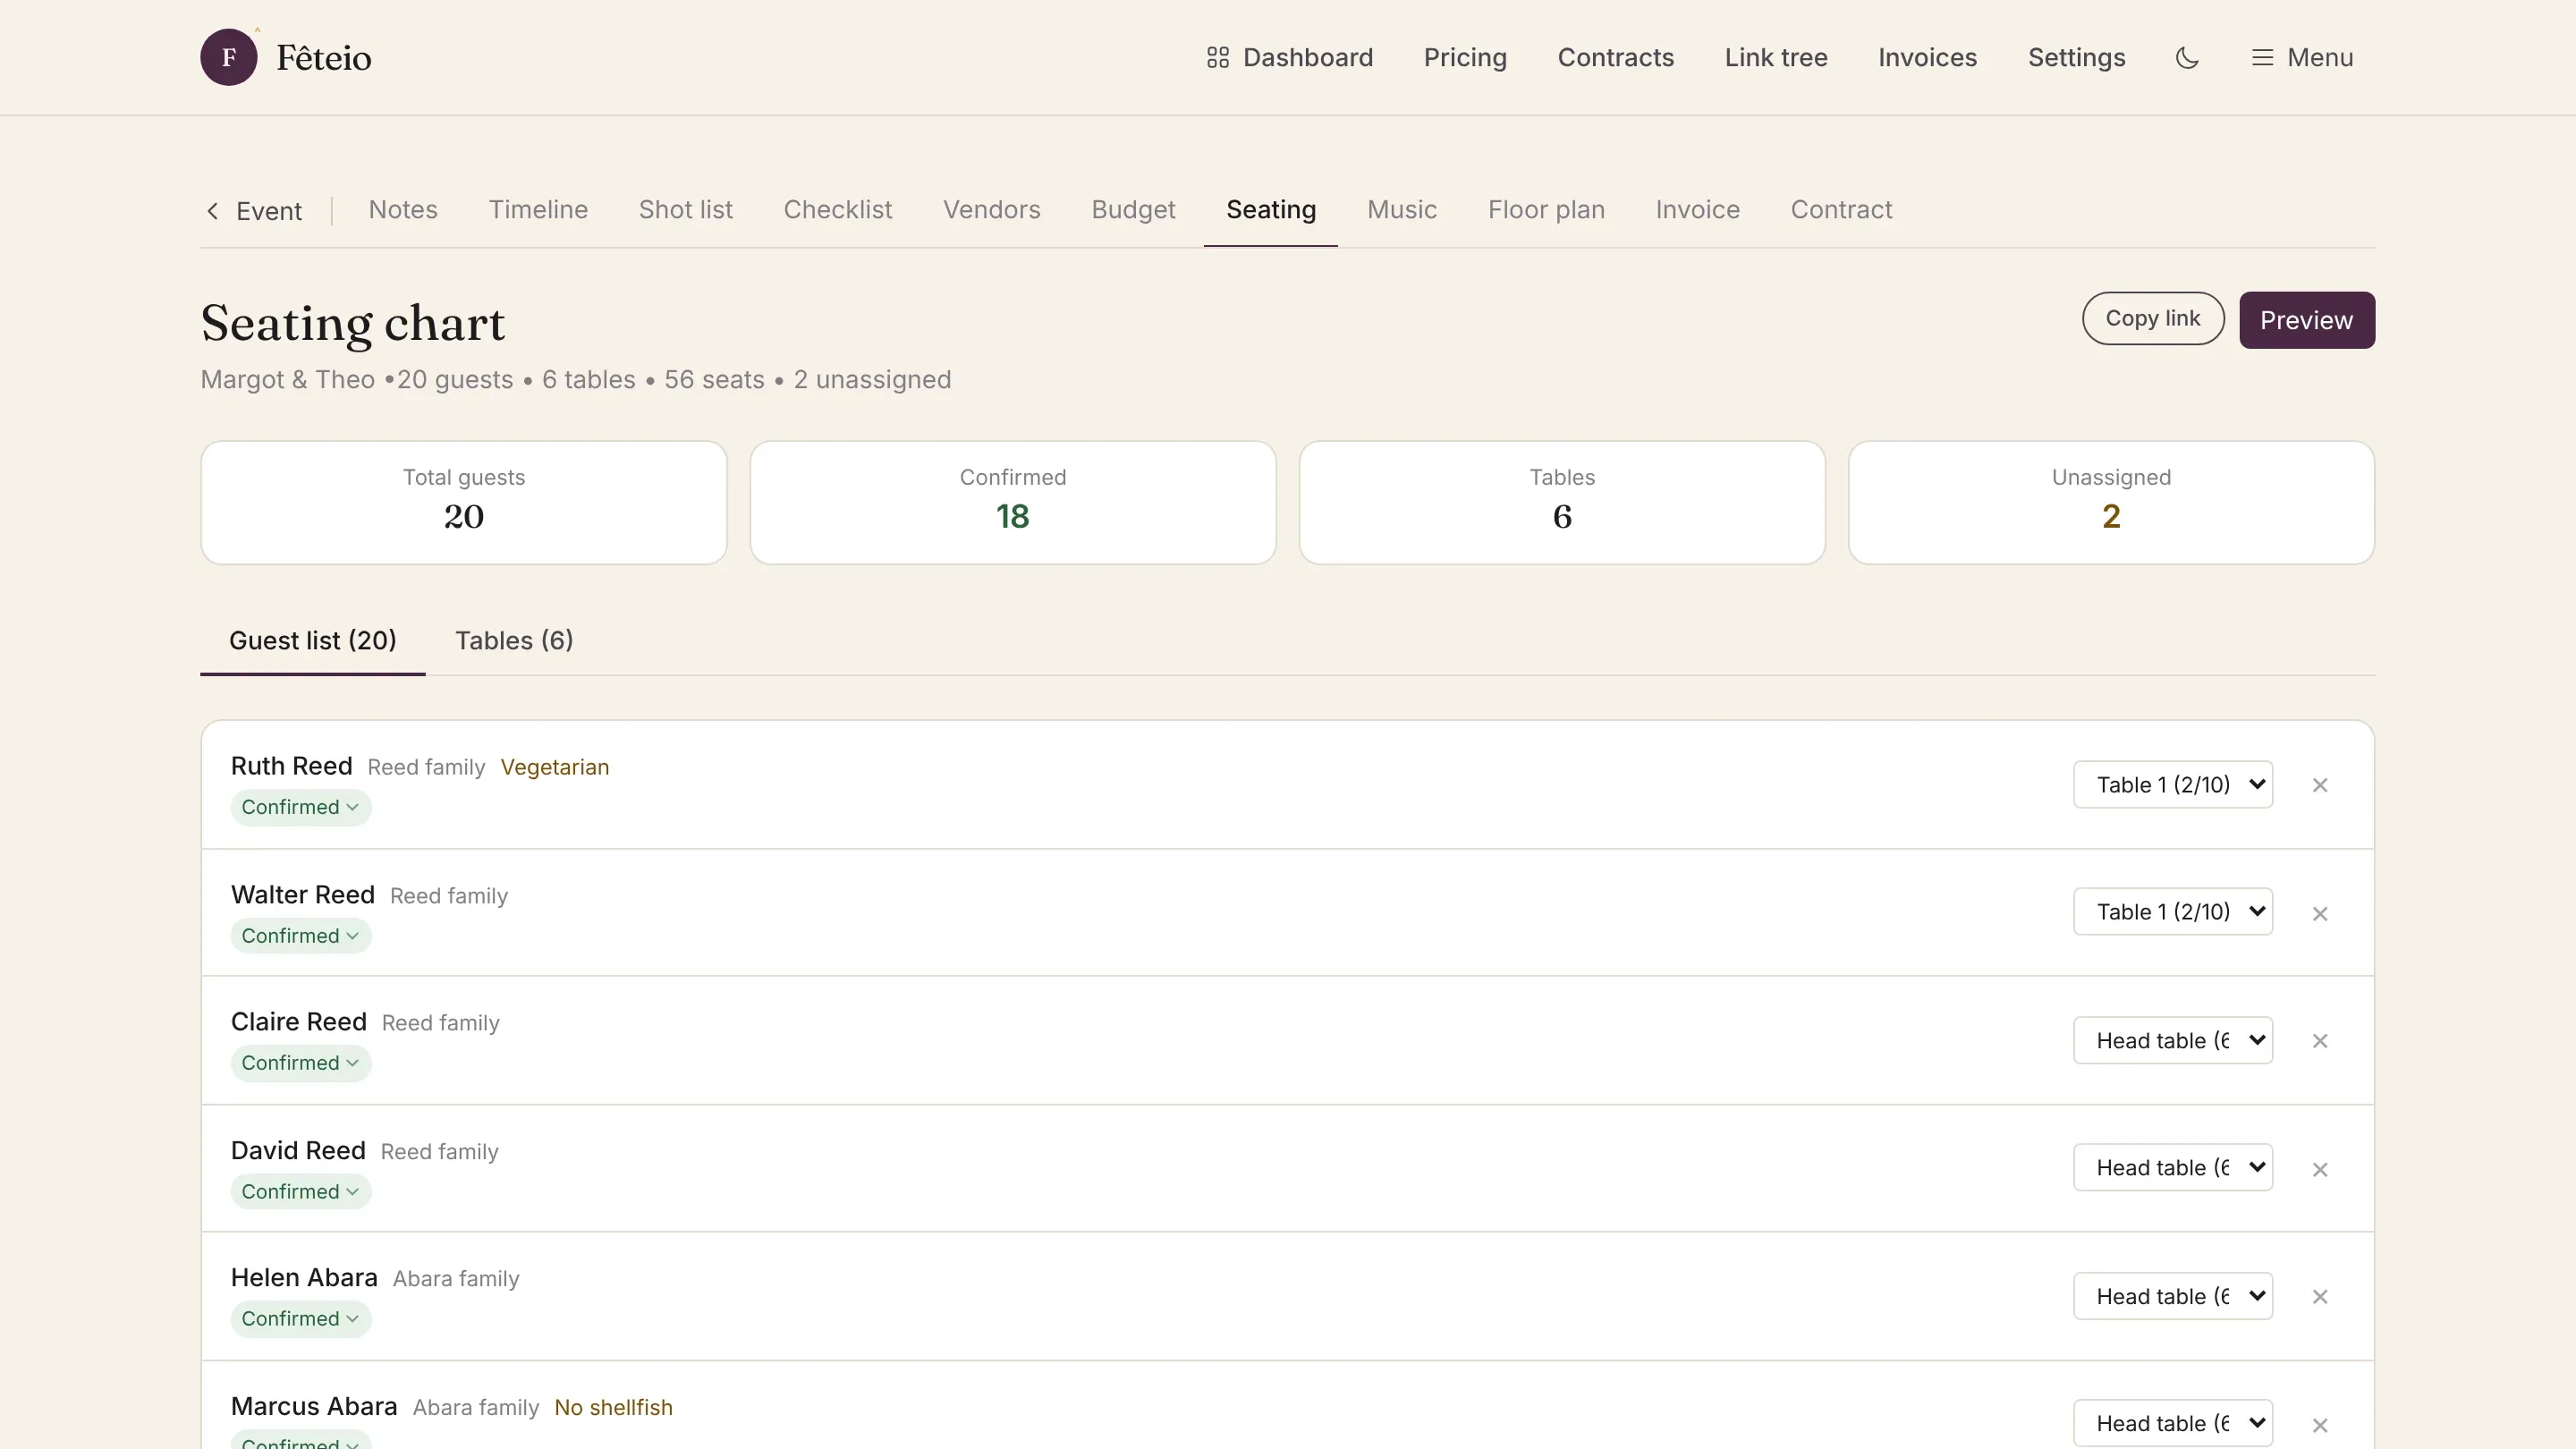This screenshot has height=1449, width=2576.
Task: Click Marcus Abara's No shellfish label
Action: coord(613,1407)
